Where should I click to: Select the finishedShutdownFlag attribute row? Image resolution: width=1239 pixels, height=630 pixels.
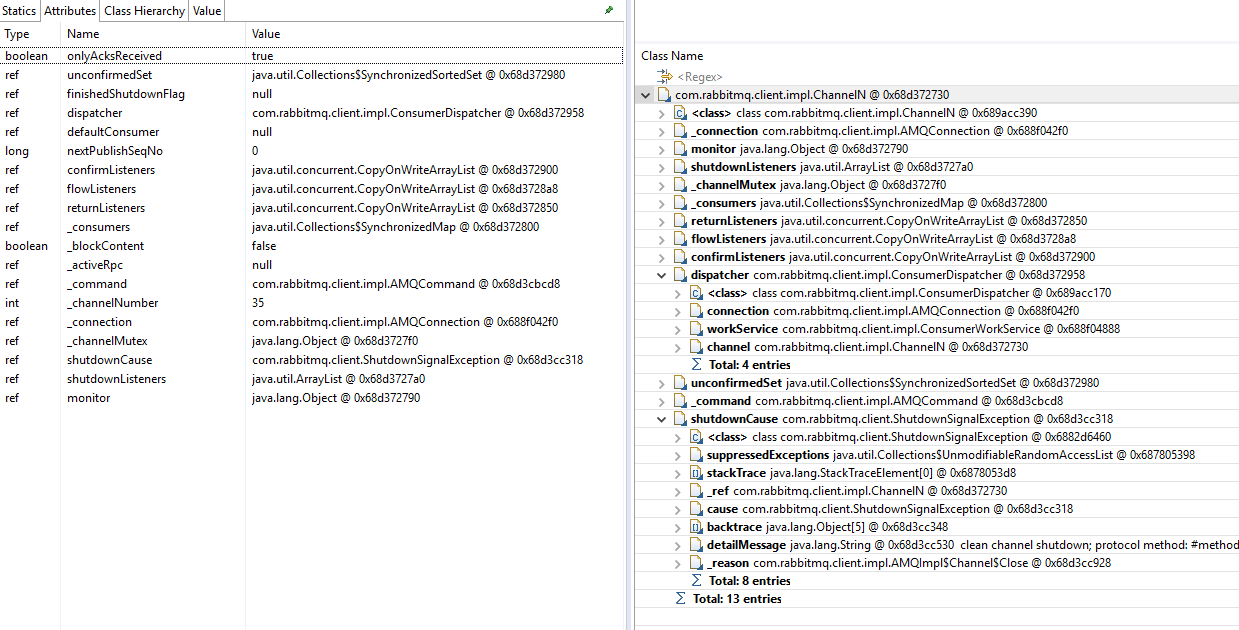pyautogui.click(x=312, y=94)
